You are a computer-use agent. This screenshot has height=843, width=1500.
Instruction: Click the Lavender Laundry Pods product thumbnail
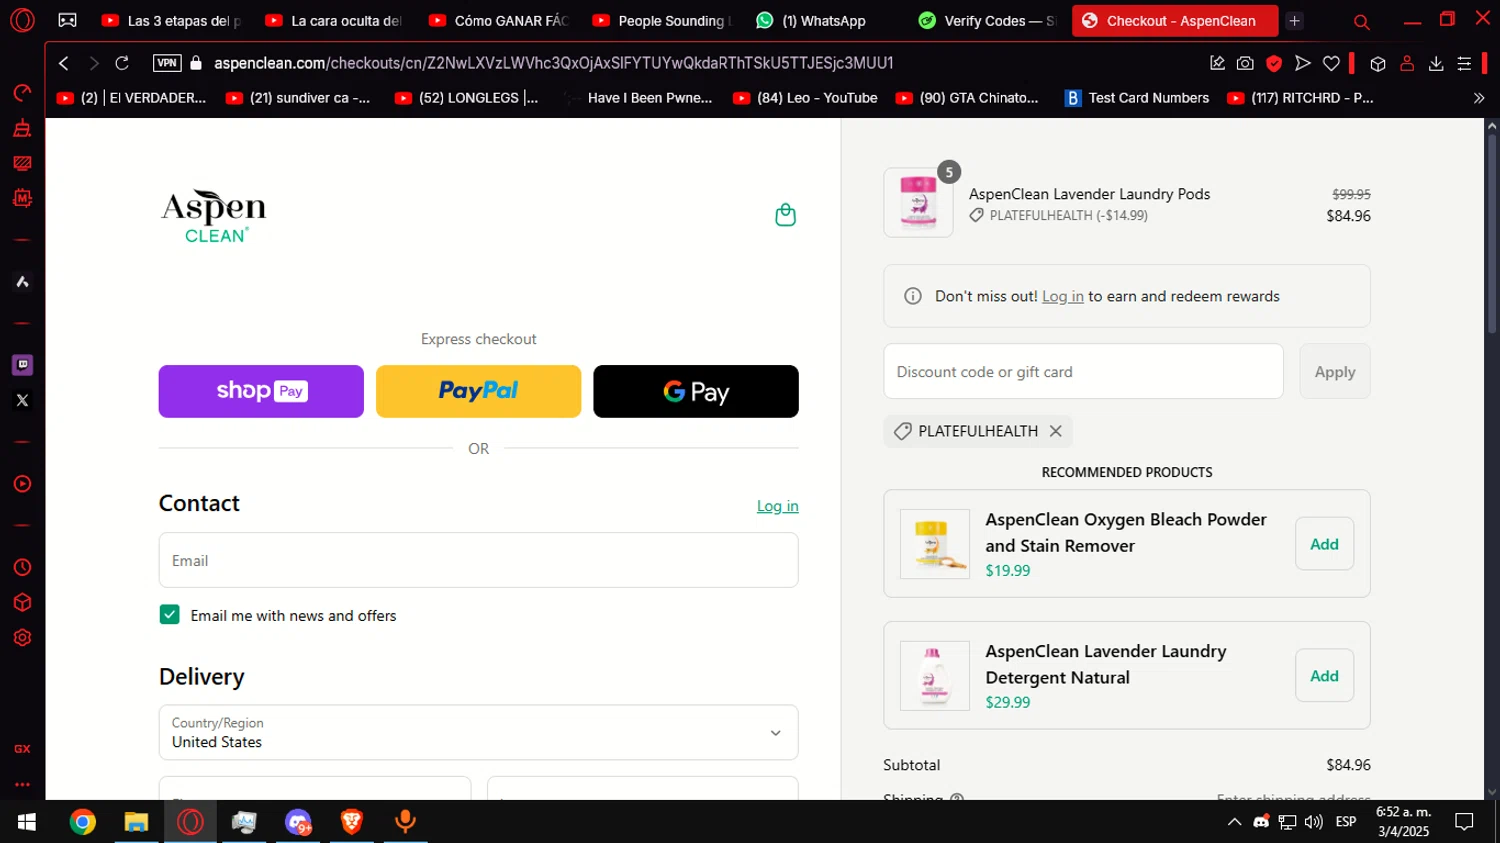918,202
